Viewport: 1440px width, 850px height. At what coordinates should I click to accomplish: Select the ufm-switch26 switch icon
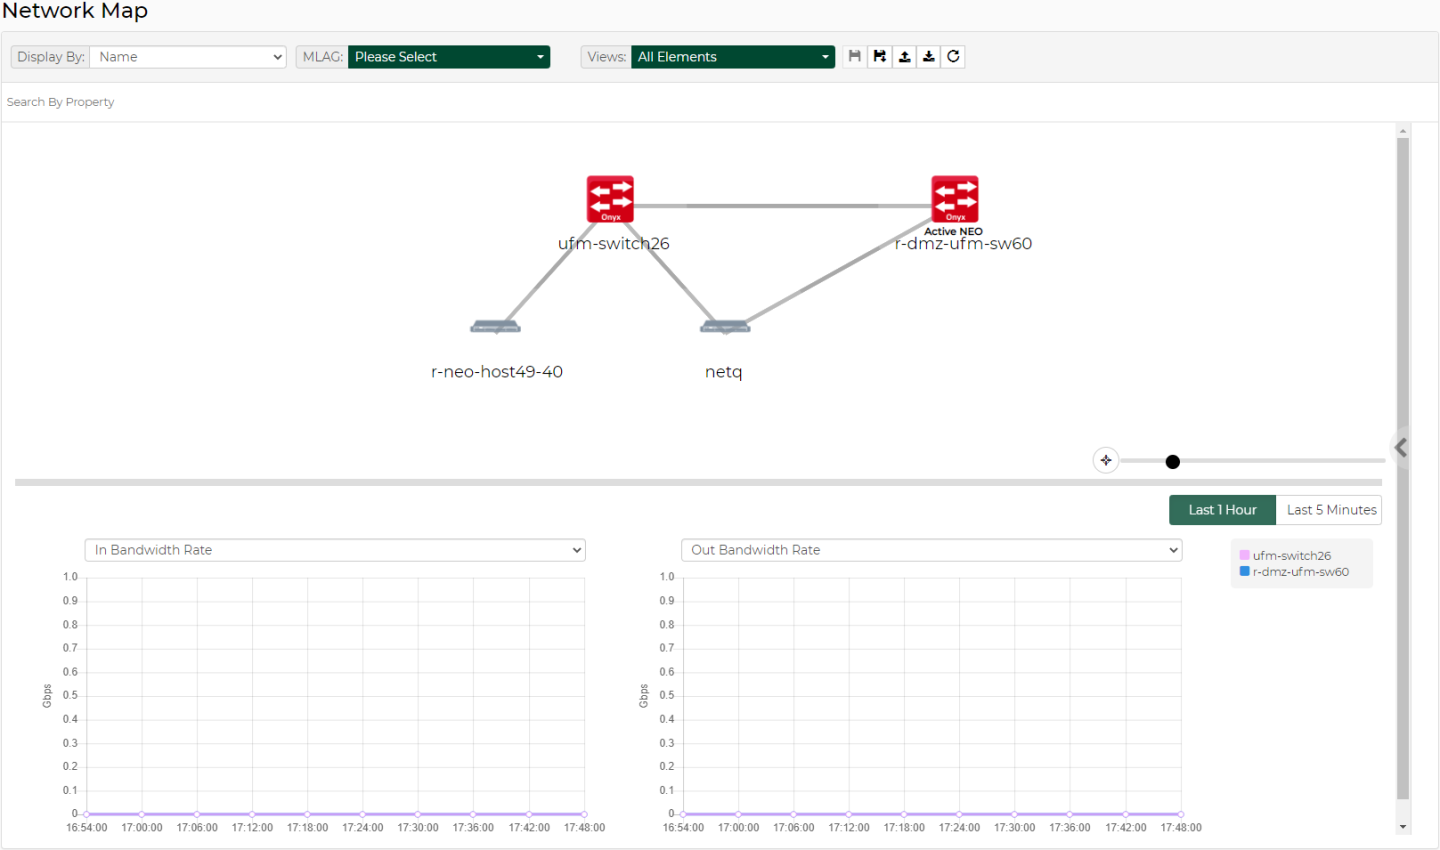click(610, 199)
